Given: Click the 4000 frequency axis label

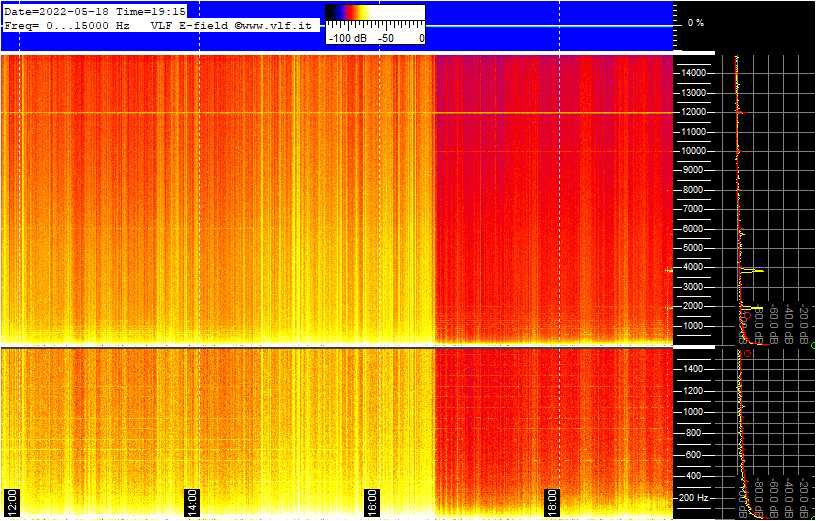Looking at the screenshot, I should point(695,268).
